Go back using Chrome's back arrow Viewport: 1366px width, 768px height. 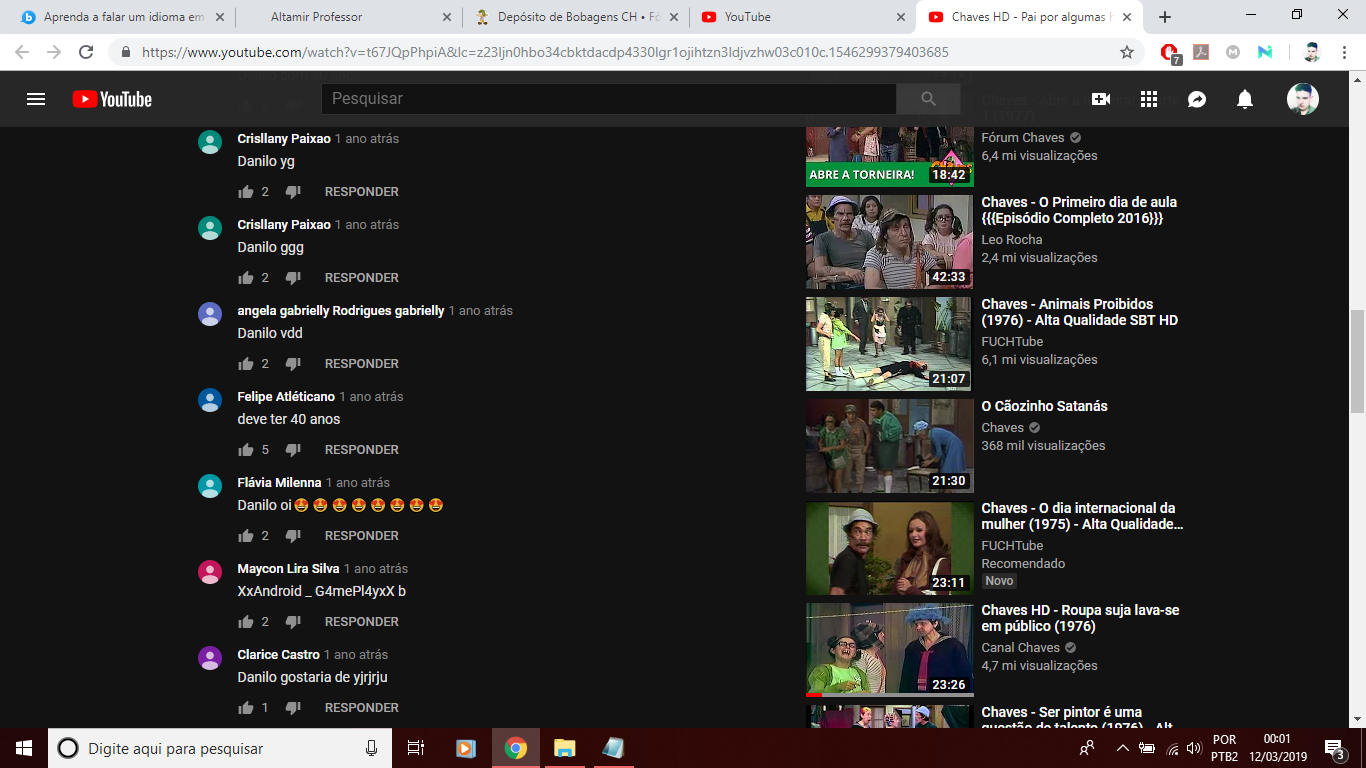pos(22,52)
